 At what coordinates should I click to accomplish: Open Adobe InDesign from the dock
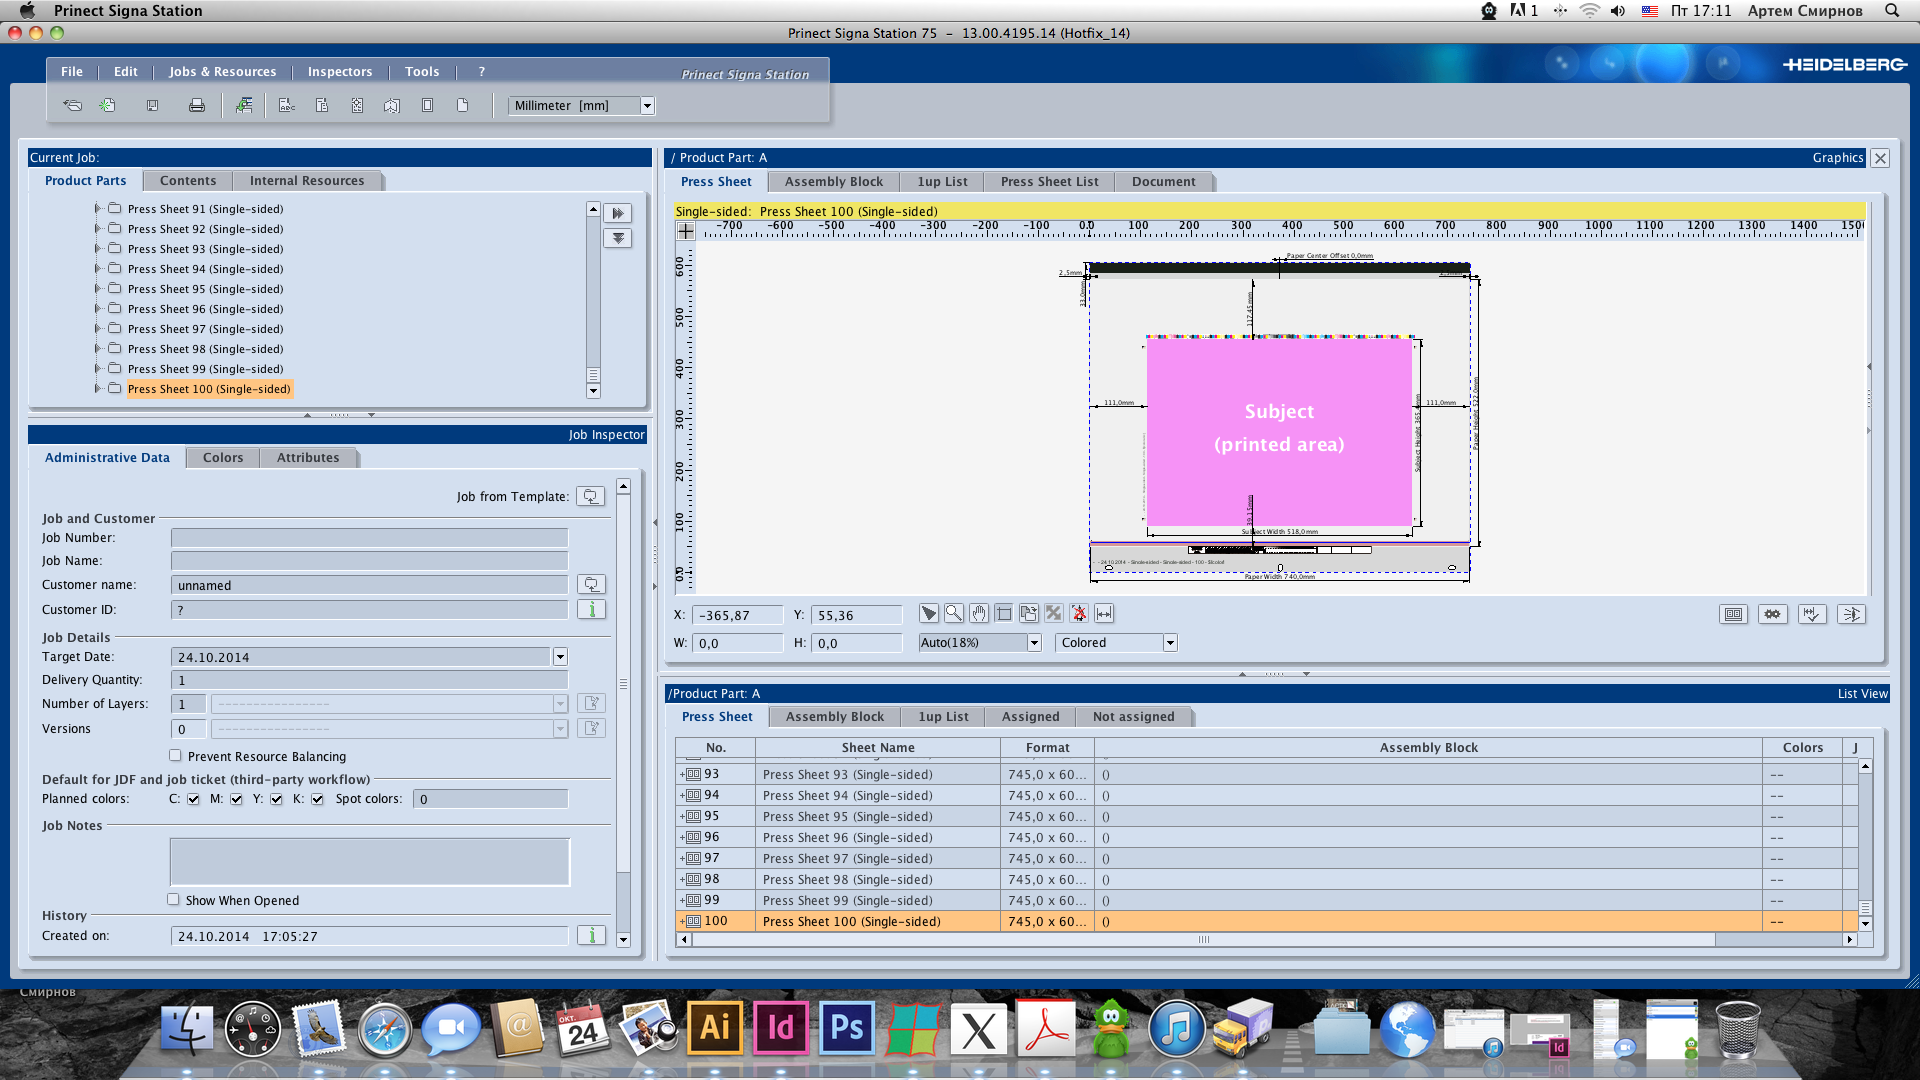click(780, 1027)
